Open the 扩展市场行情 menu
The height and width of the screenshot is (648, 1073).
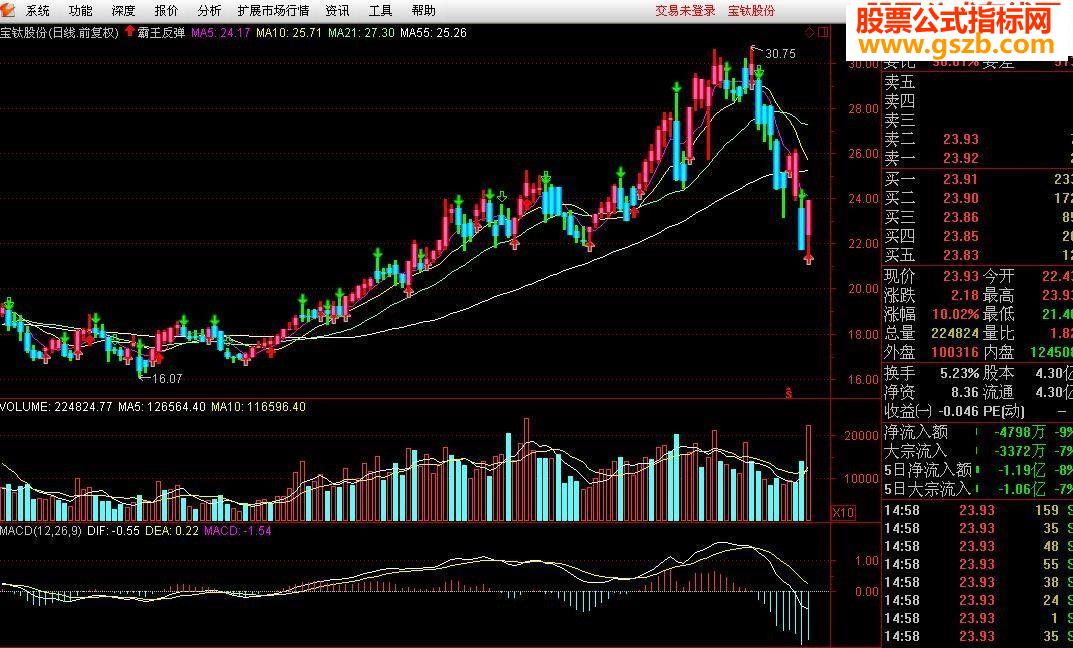tap(273, 10)
